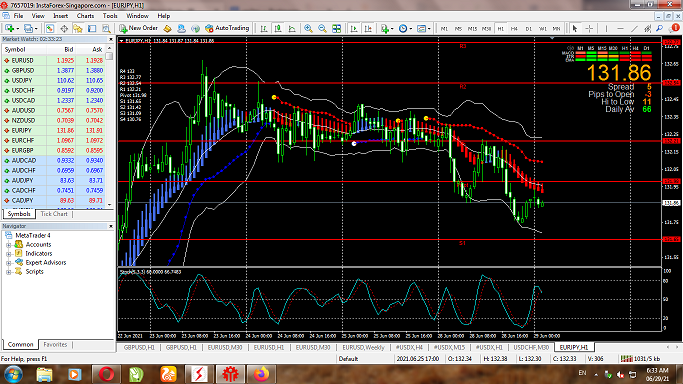Switch timeframe to M15
The width and height of the screenshot is (683, 384).
click(x=473, y=28)
